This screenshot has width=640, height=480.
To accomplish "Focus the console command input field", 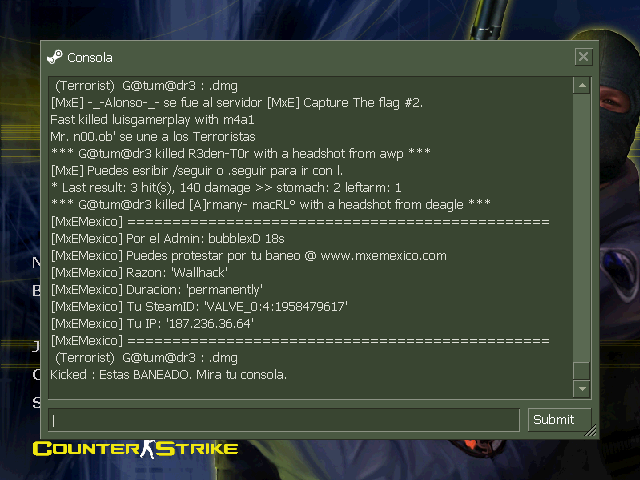I will [284, 420].
